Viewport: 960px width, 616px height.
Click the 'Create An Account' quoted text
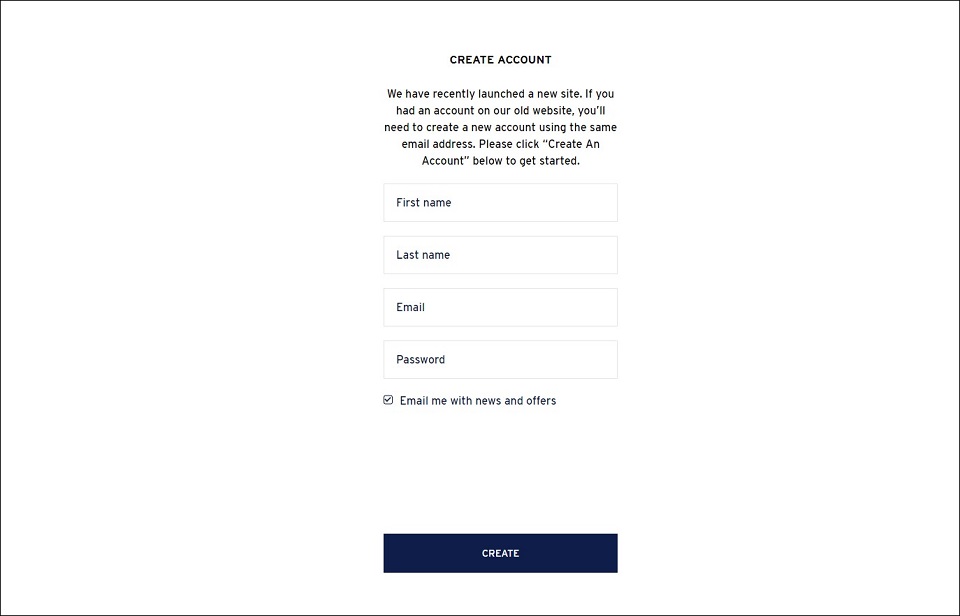point(511,152)
